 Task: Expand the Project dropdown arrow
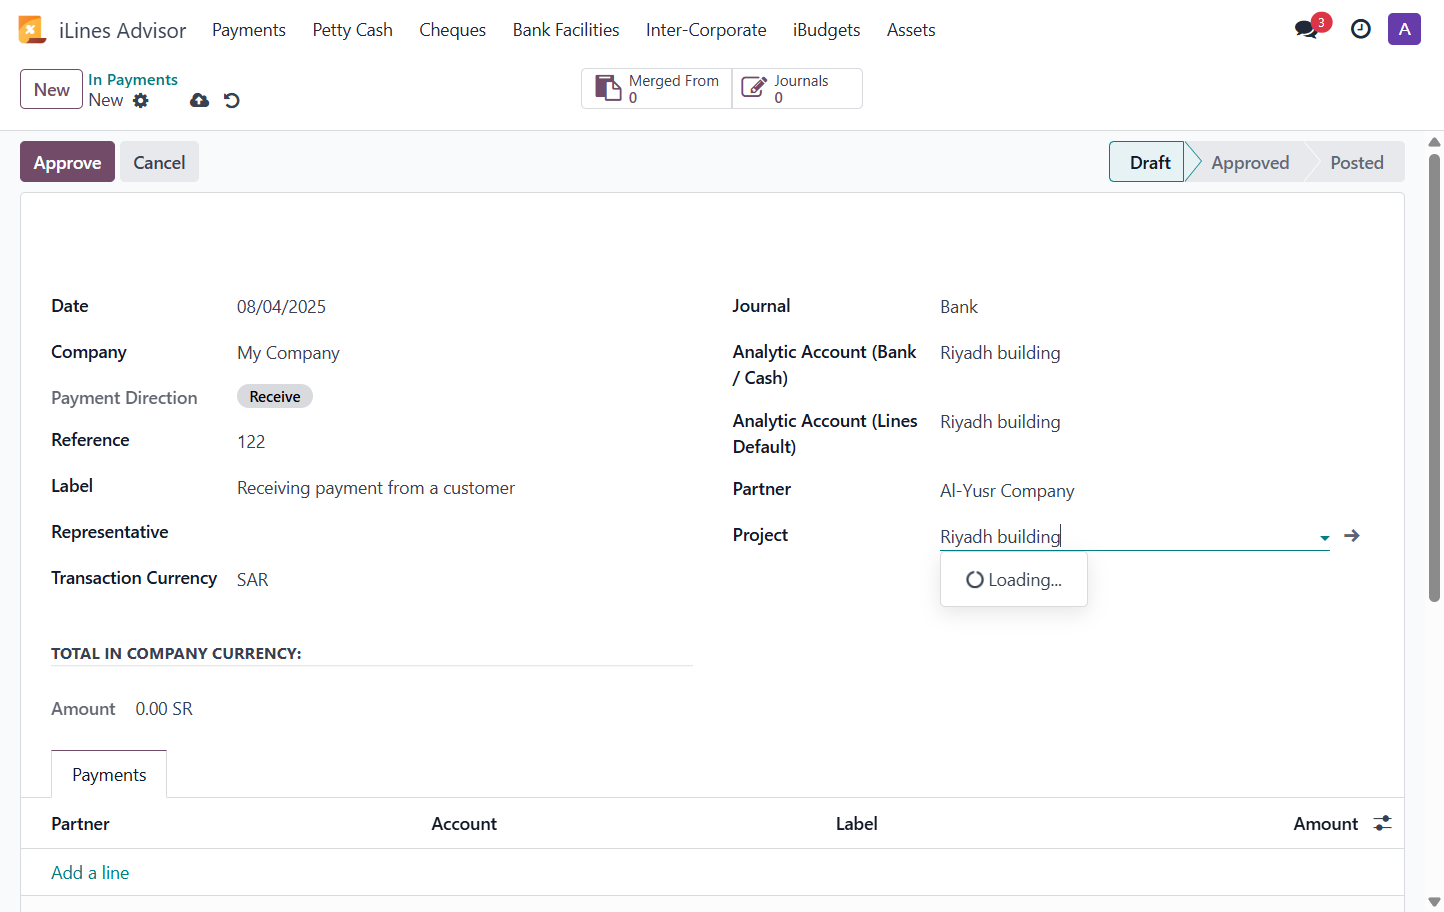point(1324,538)
